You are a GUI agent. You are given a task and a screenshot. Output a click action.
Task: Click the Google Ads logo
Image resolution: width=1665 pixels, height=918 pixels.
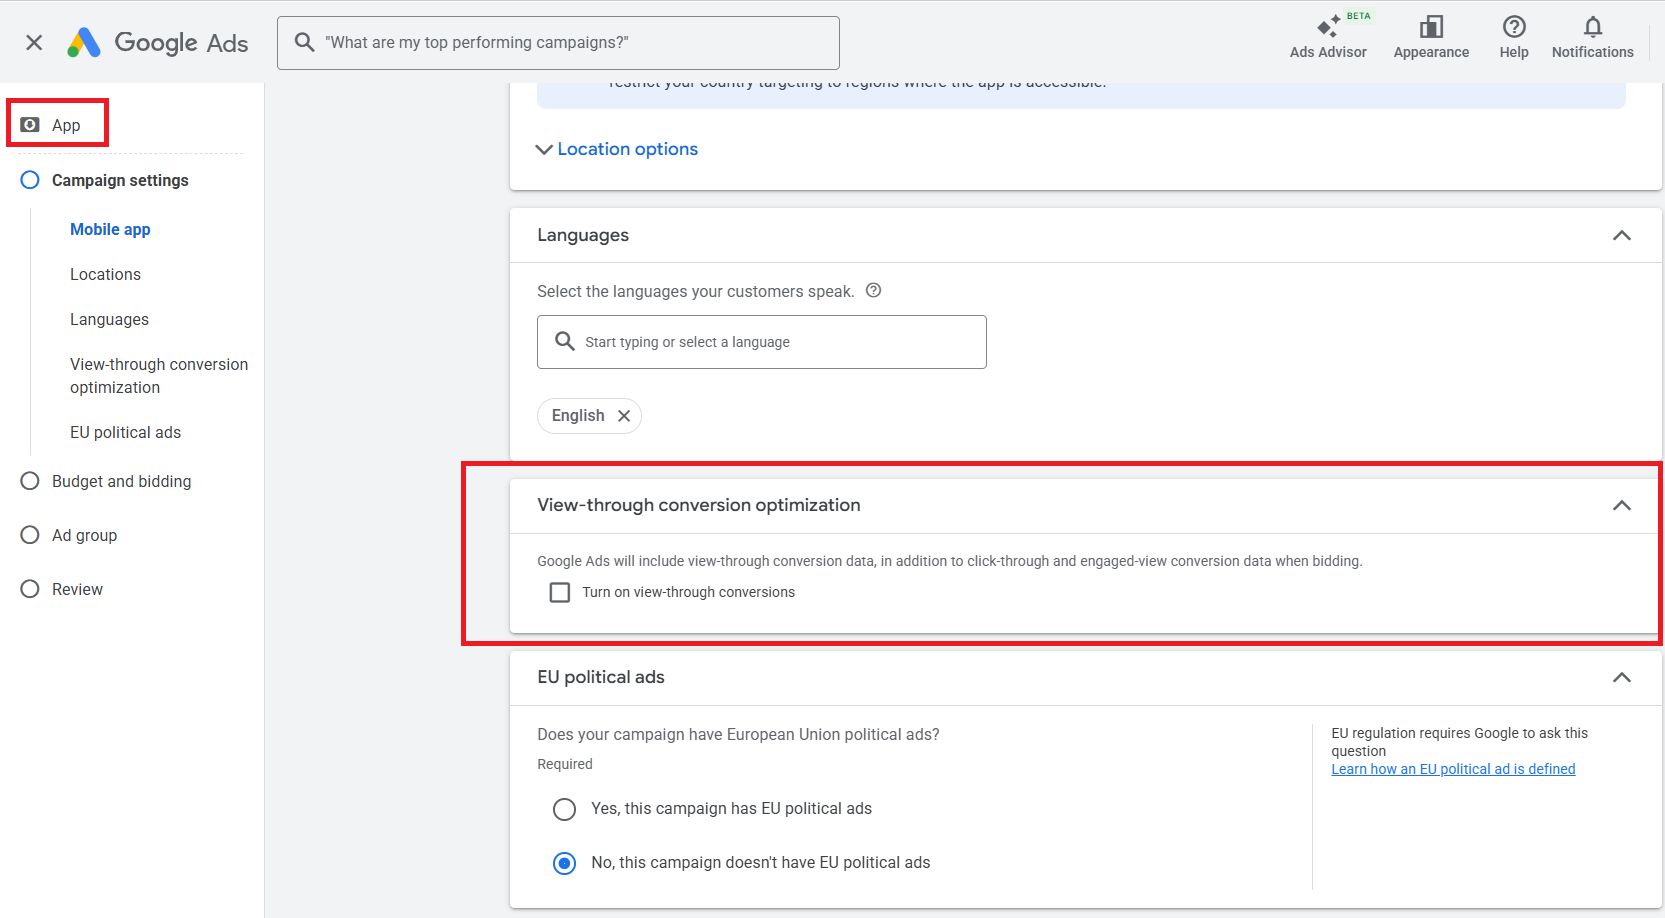(x=84, y=42)
